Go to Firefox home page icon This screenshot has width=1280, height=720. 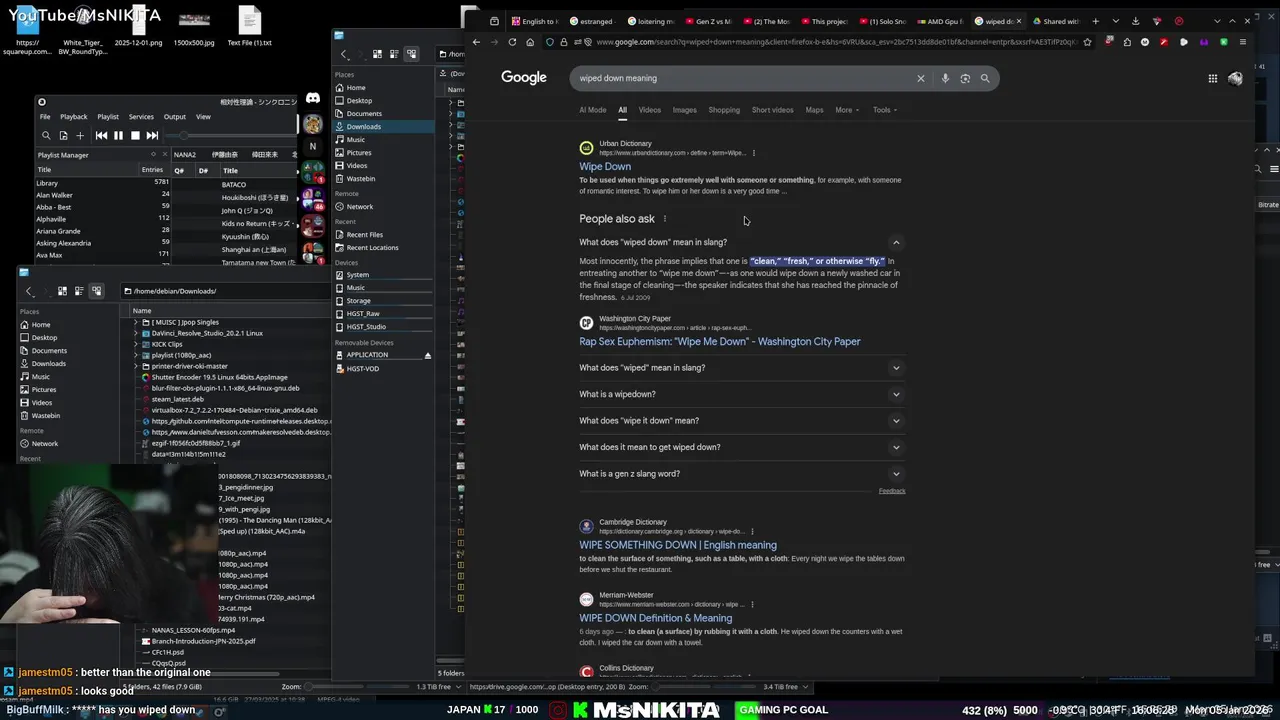(530, 42)
